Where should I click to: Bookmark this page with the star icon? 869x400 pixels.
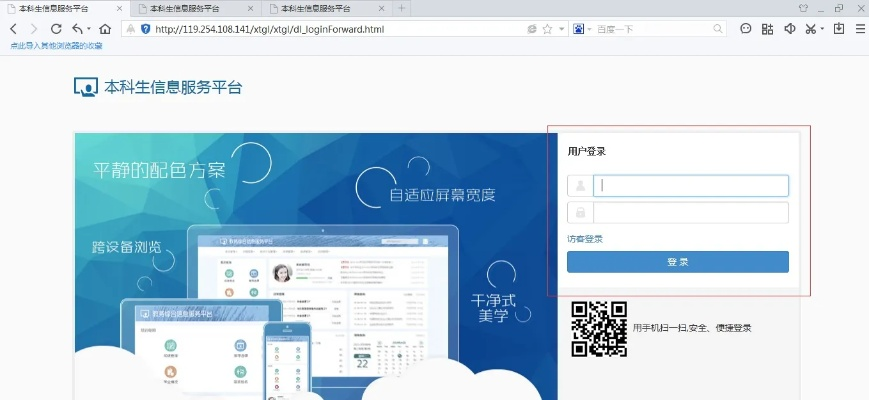point(548,29)
